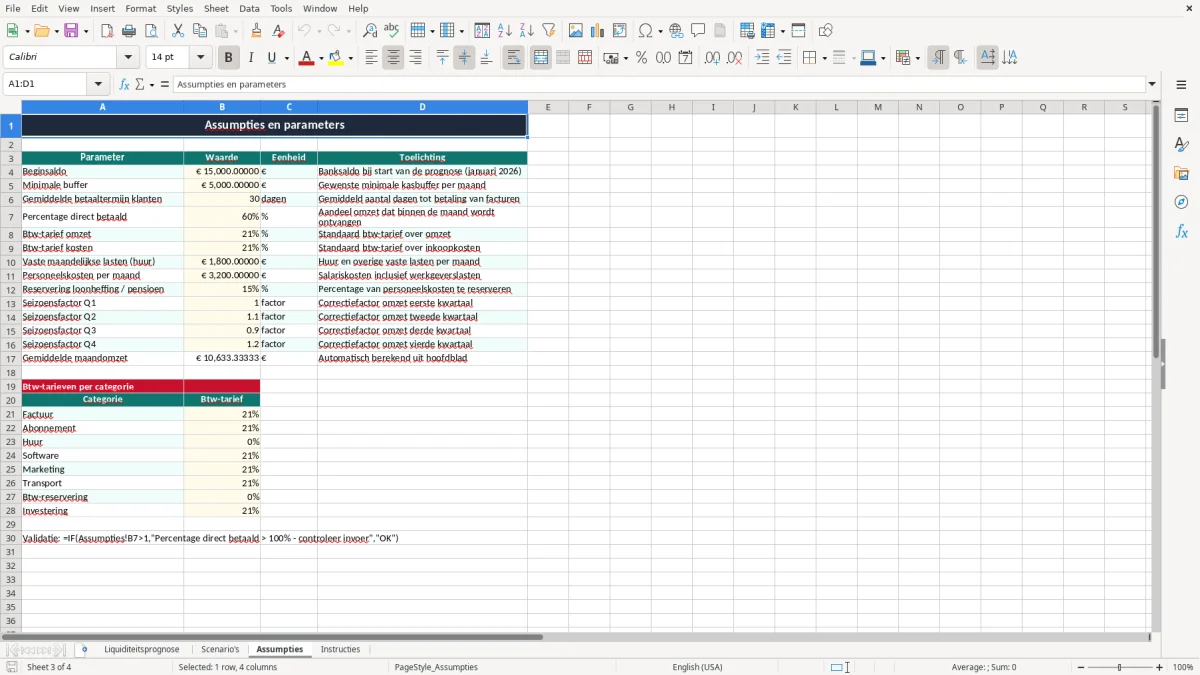1200x675 pixels.
Task: Click the Sort Ascending icon
Action: (x=505, y=31)
